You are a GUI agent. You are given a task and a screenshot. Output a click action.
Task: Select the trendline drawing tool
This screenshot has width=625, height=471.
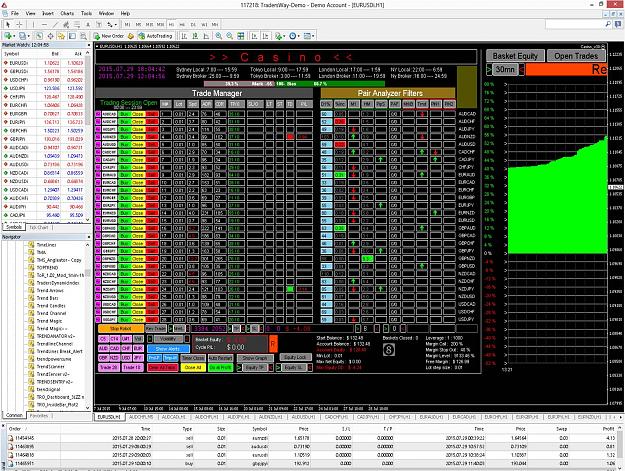coord(55,24)
